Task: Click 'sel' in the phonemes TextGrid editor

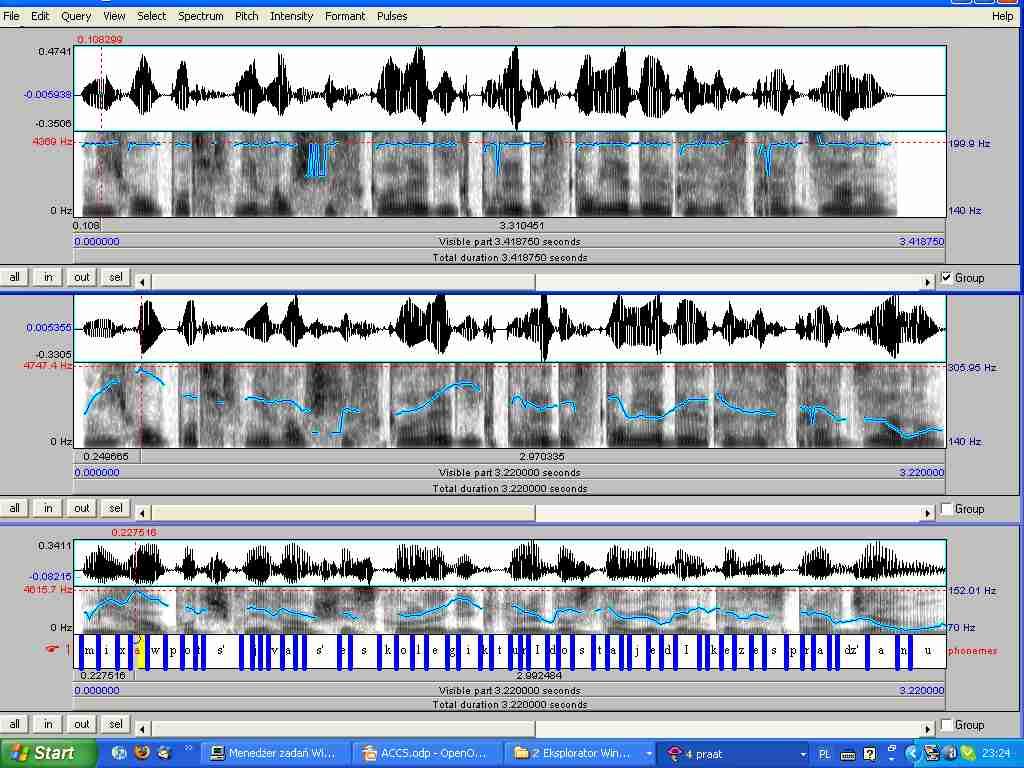Action: [x=116, y=724]
